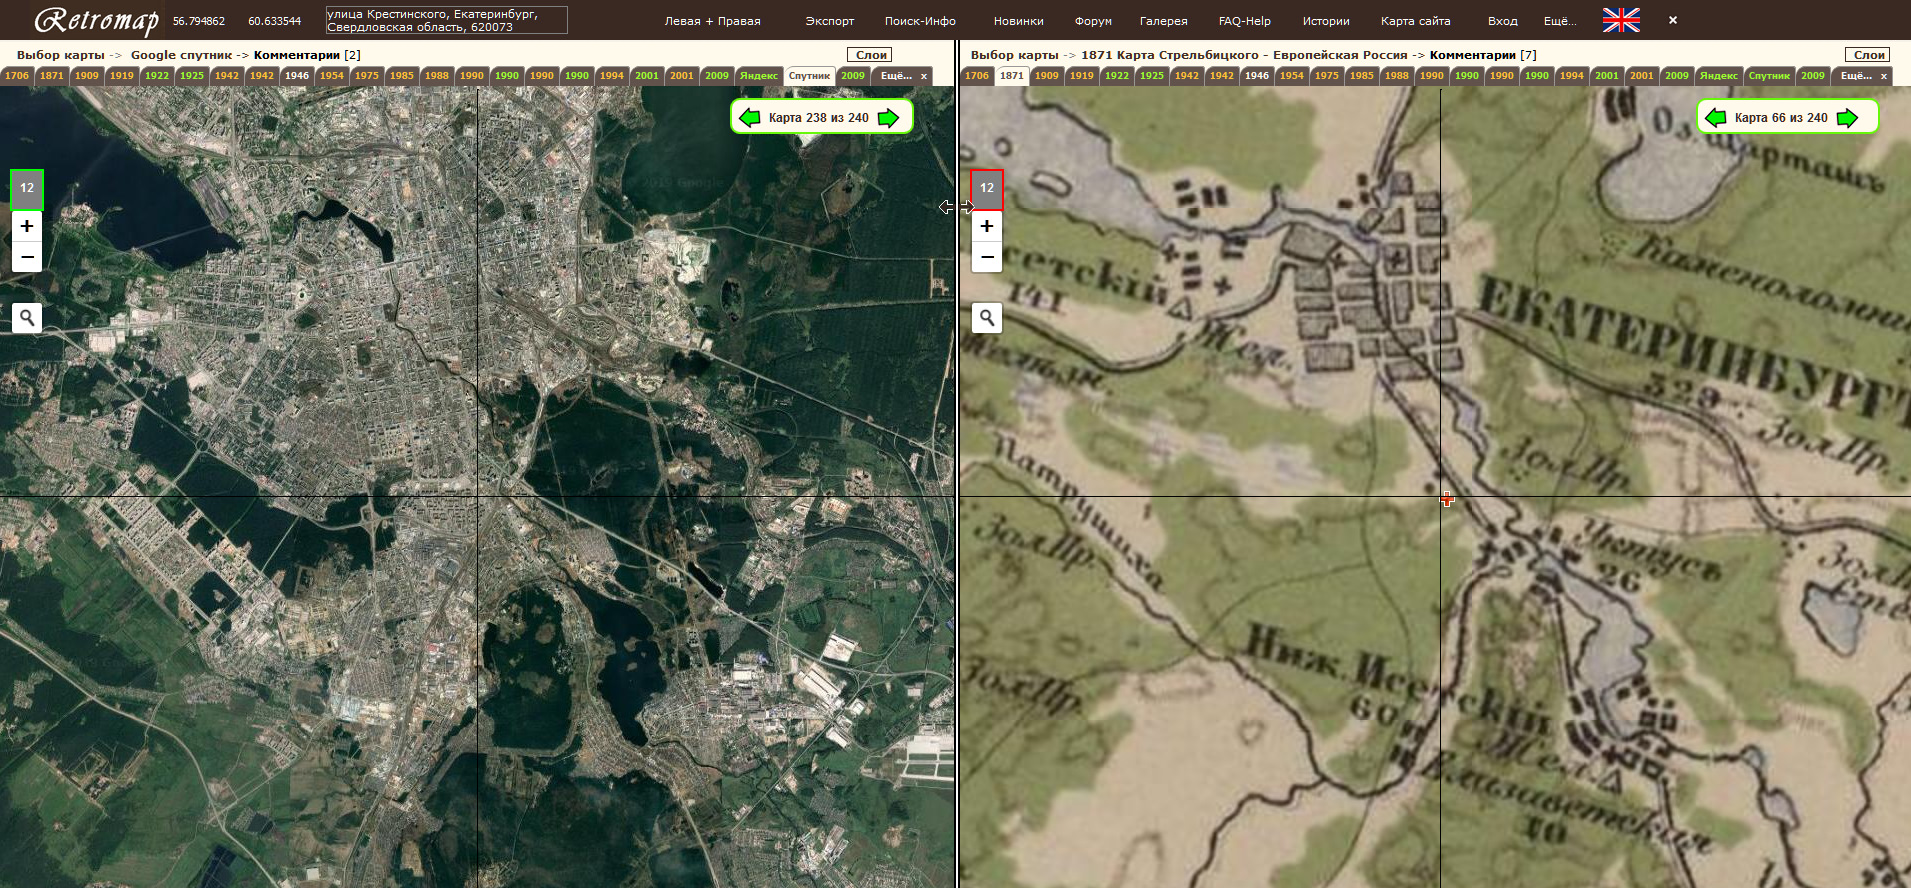Click zoom level 12 indicator on left map
The height and width of the screenshot is (888, 1911).
pyautogui.click(x=27, y=188)
